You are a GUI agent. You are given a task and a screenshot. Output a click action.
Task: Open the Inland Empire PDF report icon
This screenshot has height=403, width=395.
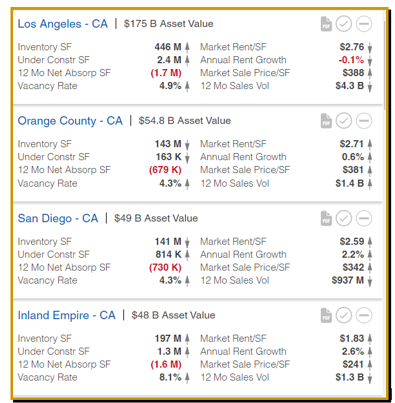click(x=326, y=315)
